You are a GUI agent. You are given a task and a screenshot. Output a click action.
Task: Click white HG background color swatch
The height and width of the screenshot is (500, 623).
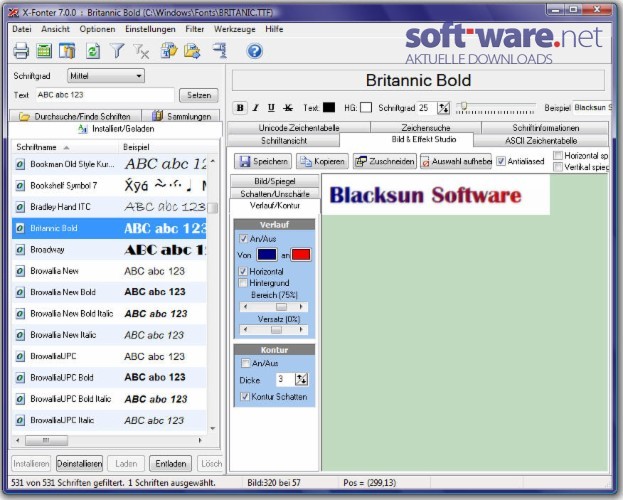pyautogui.click(x=366, y=107)
